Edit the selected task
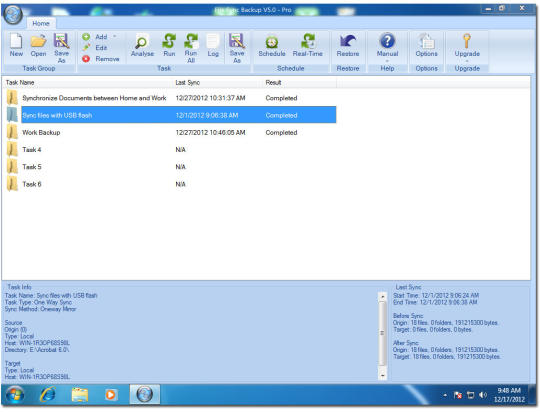This screenshot has height=412, width=540. click(95, 48)
